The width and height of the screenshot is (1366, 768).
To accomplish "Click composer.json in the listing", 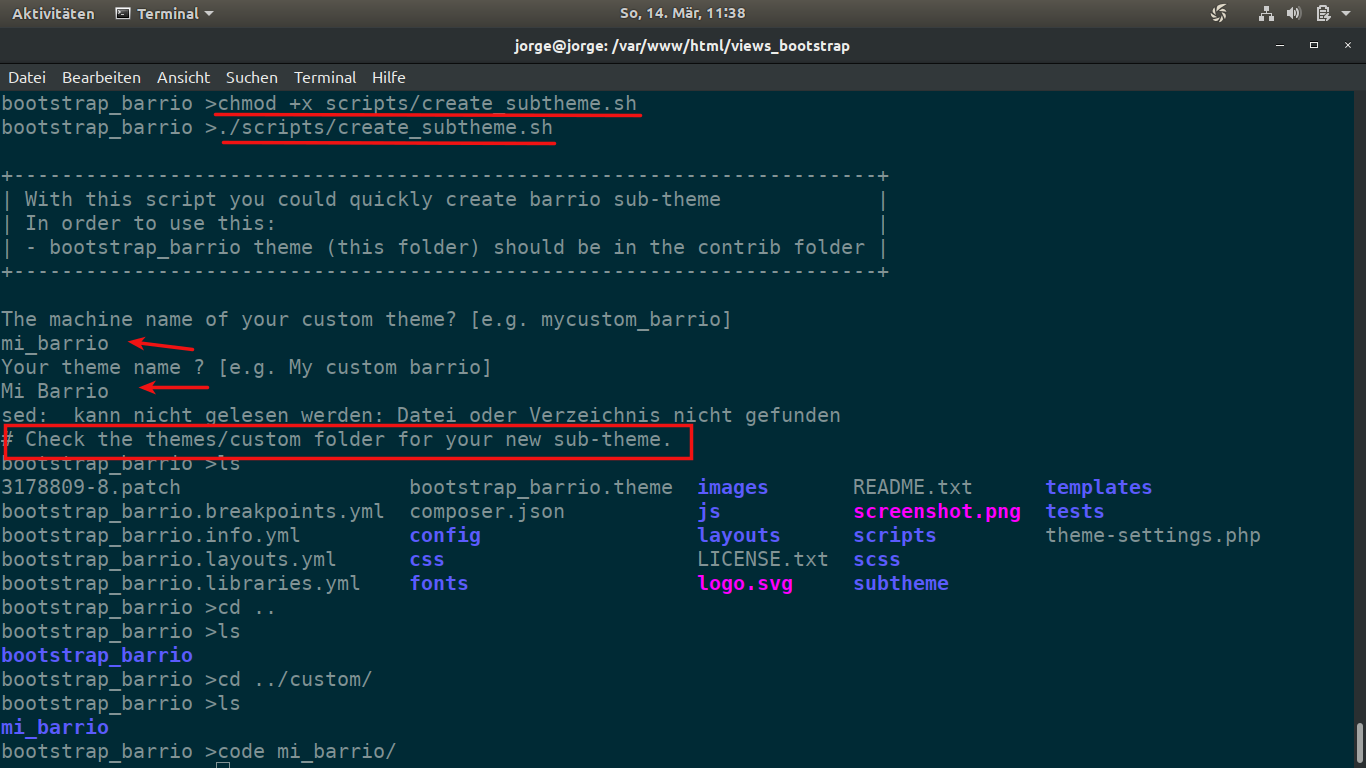I will [x=487, y=511].
